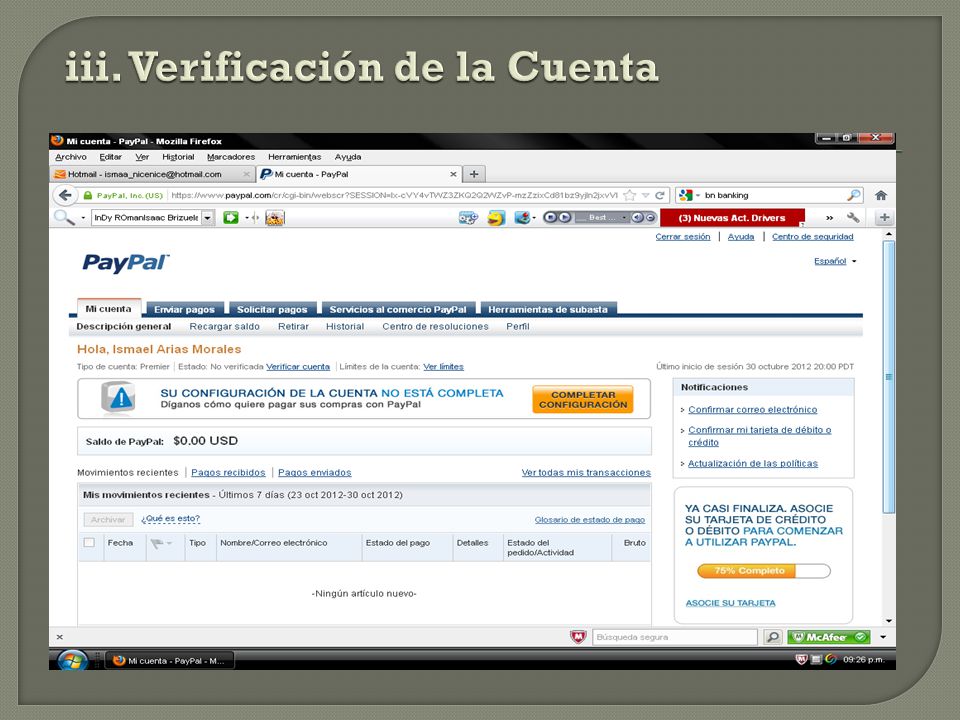Reload the page with the refresh icon
Screen dimensions: 960x720
[659, 195]
